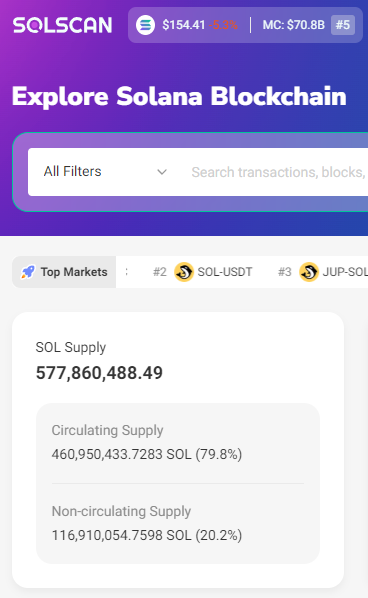Click the -5.3% price change
368x598 pixels.
pos(224,25)
